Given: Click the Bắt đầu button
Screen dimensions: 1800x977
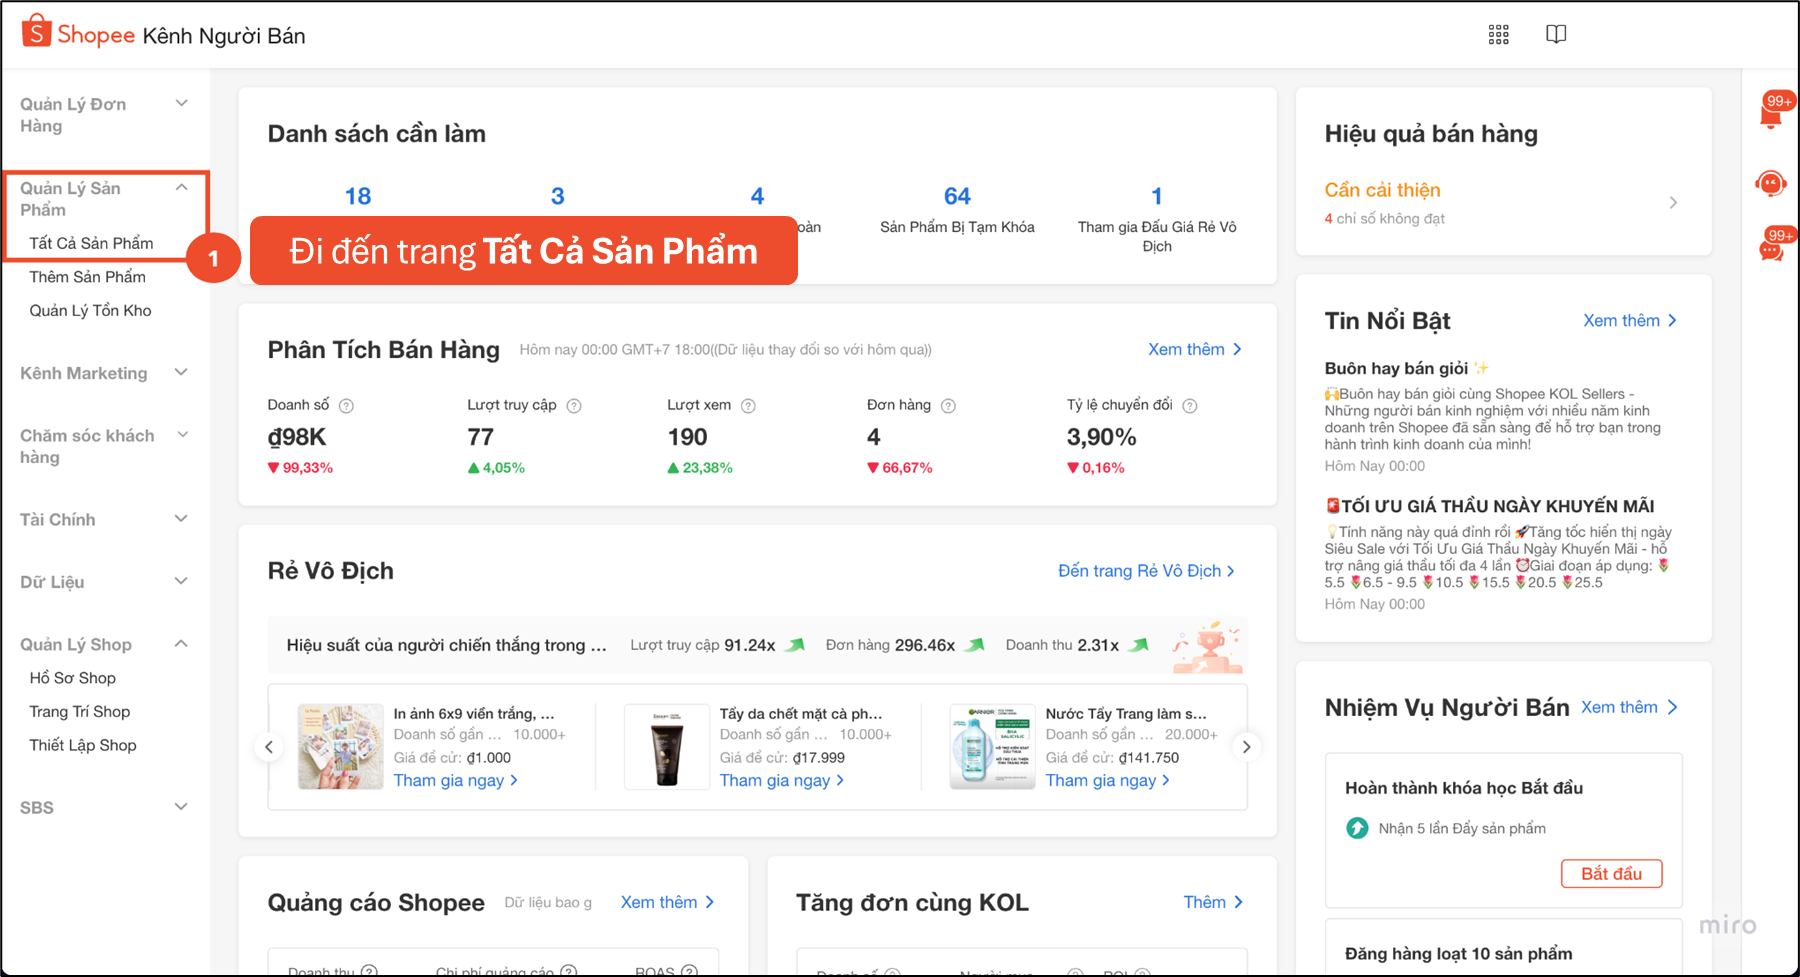Looking at the screenshot, I should point(1611,873).
